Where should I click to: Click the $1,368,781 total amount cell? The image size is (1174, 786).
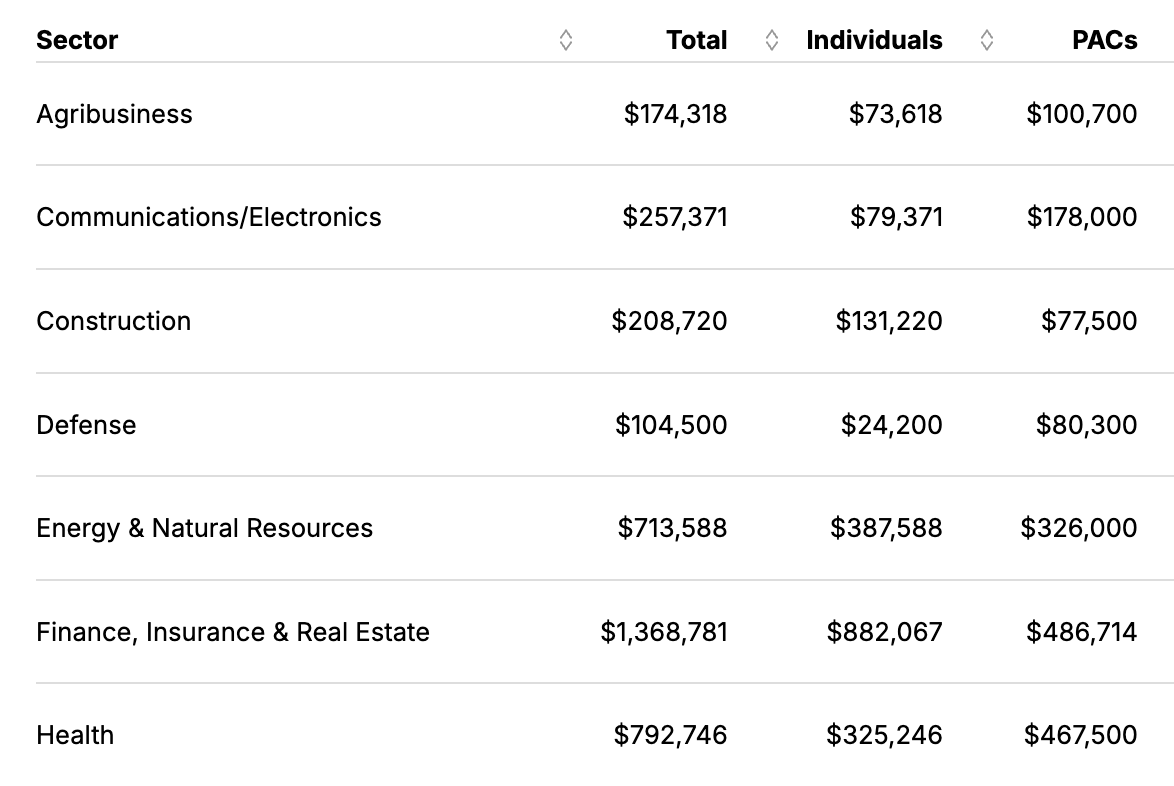(x=664, y=632)
